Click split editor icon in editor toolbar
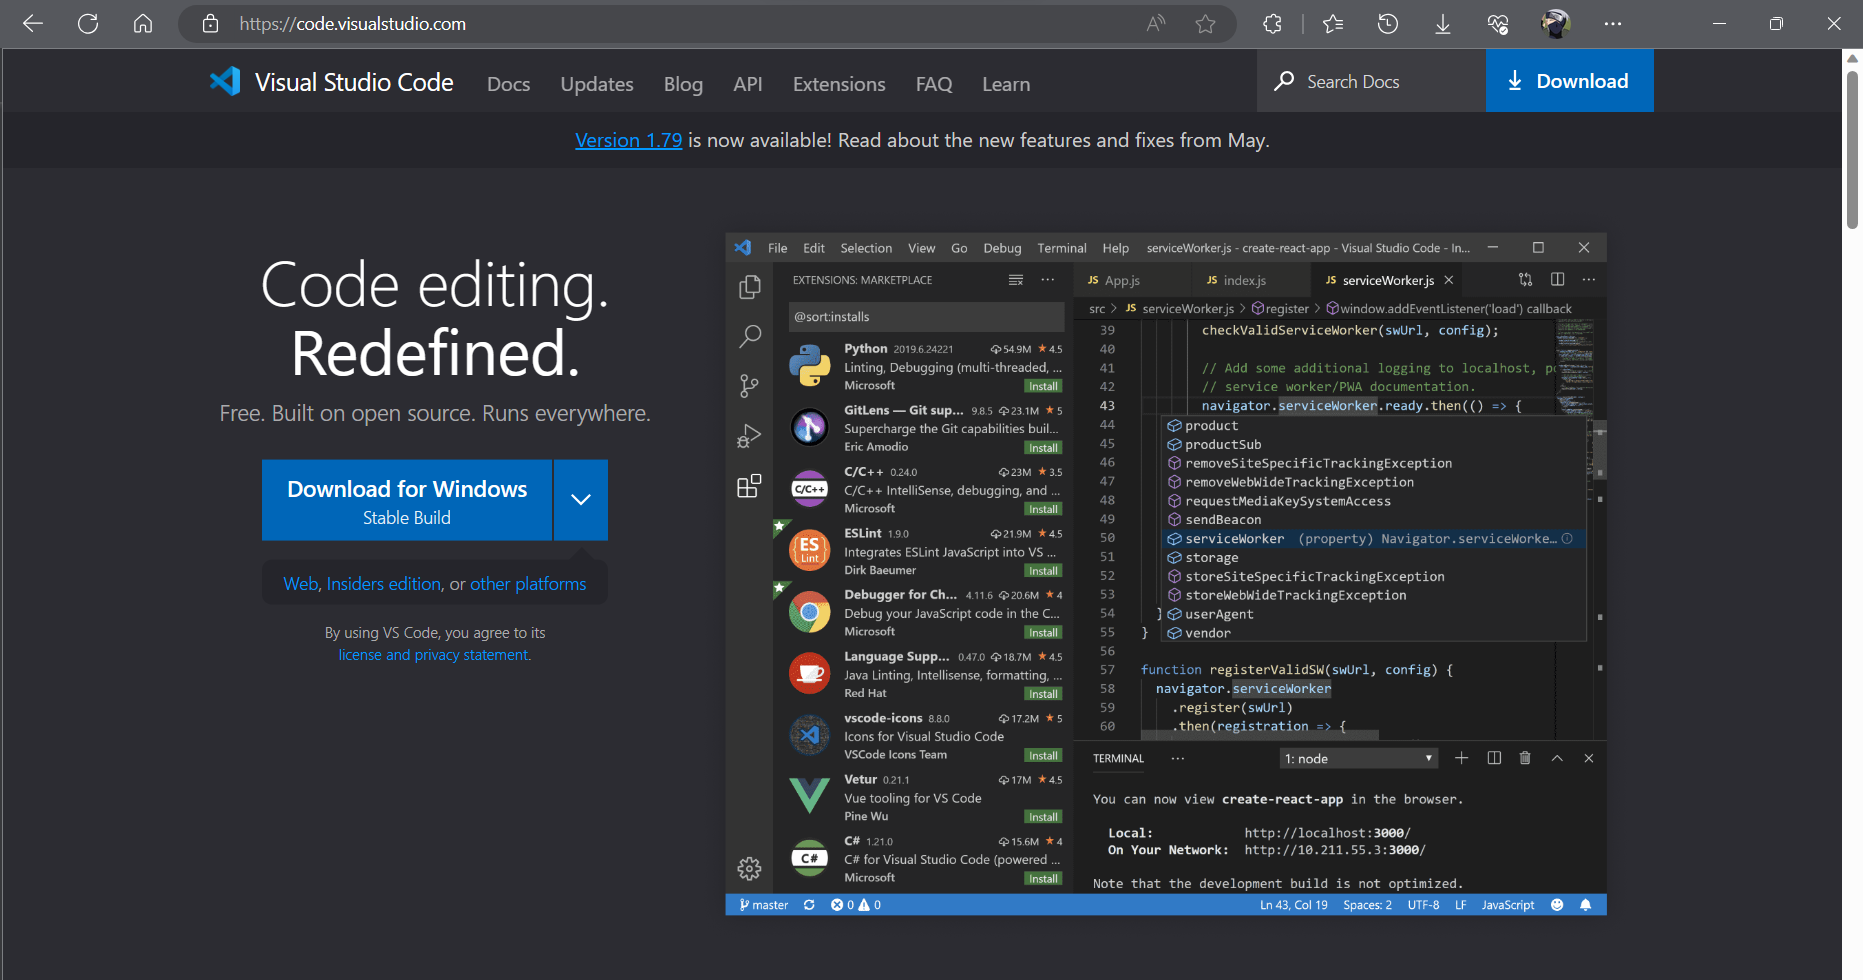Screen dimensions: 1863x980 point(1557,280)
